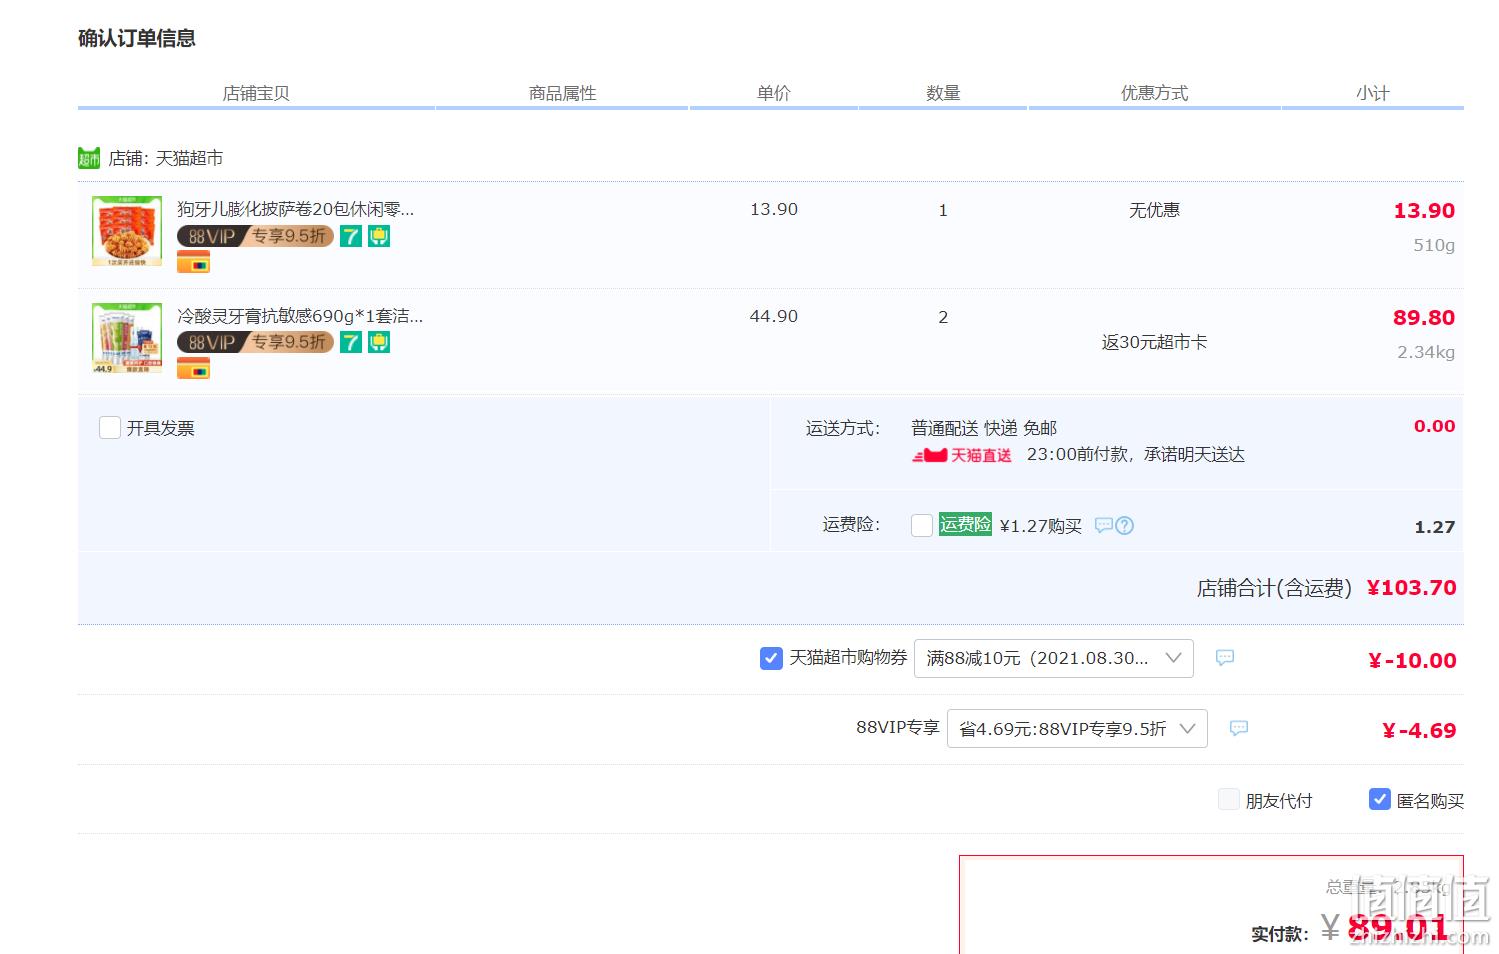Click the message icon beside coupon dropdown
The width and height of the screenshot is (1499, 954).
1225,657
